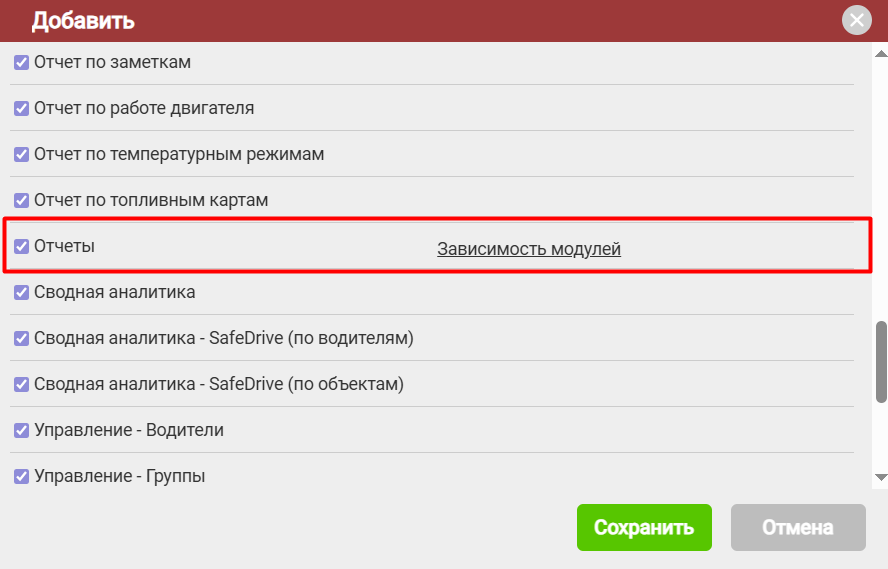This screenshot has width=888, height=569.
Task: Uncheck the Сводная аналитика checkbox
Action: tap(21, 293)
